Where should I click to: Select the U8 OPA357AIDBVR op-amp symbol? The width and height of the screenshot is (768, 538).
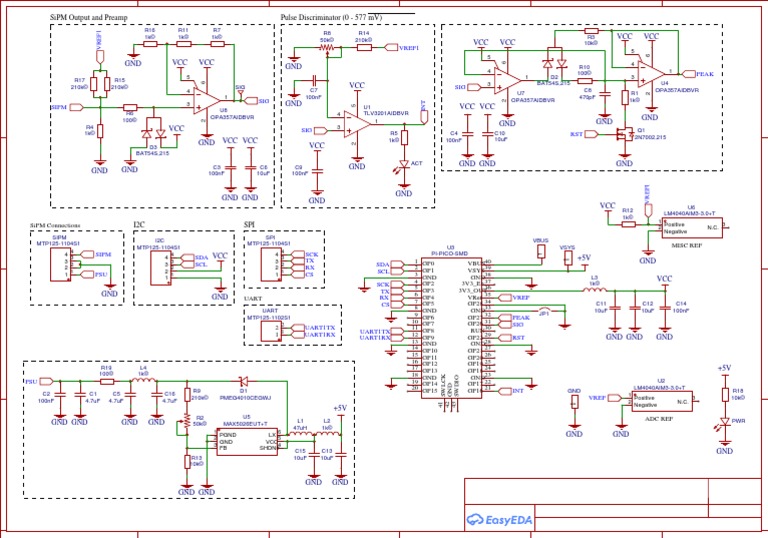[x=206, y=100]
